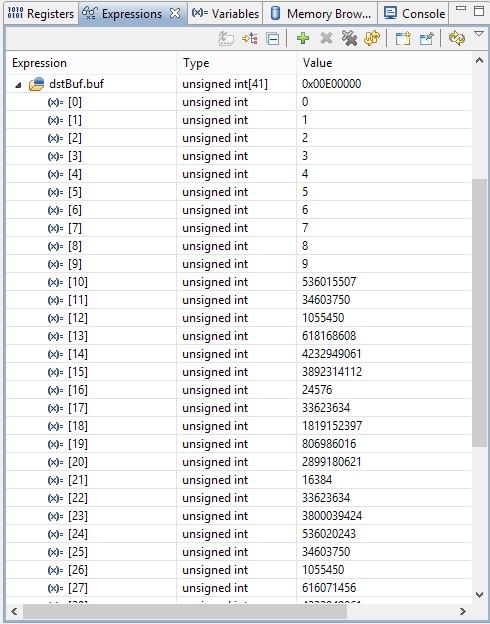Click the horizontal scrollbar left arrow
The image size is (490, 624).
pos(14,611)
